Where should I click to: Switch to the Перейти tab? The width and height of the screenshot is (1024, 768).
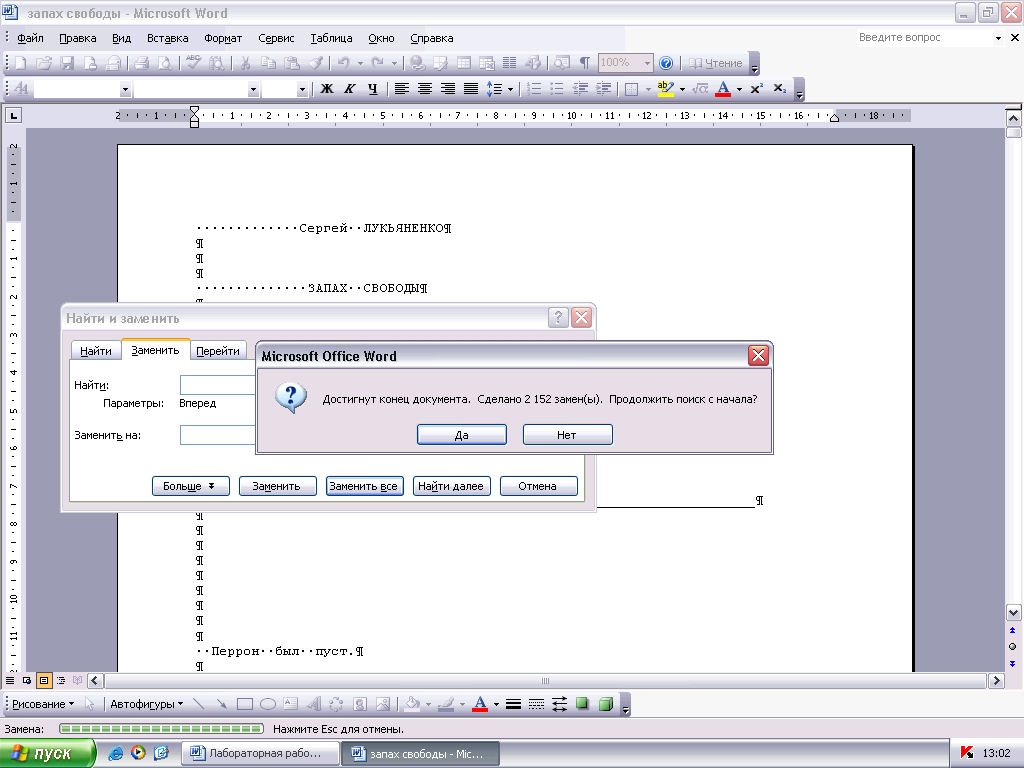218,351
